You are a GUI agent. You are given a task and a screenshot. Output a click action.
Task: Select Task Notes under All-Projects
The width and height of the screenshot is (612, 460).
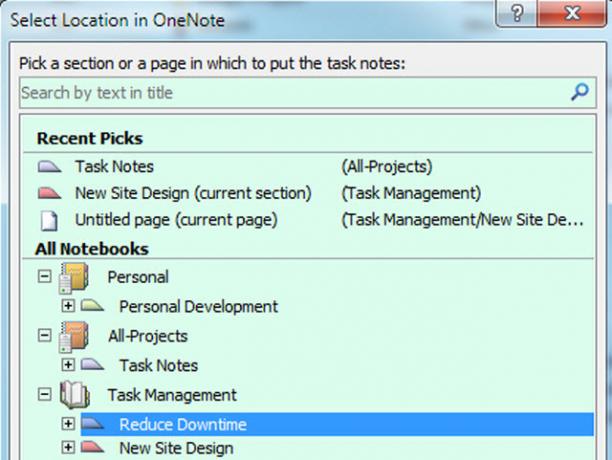pos(158,366)
